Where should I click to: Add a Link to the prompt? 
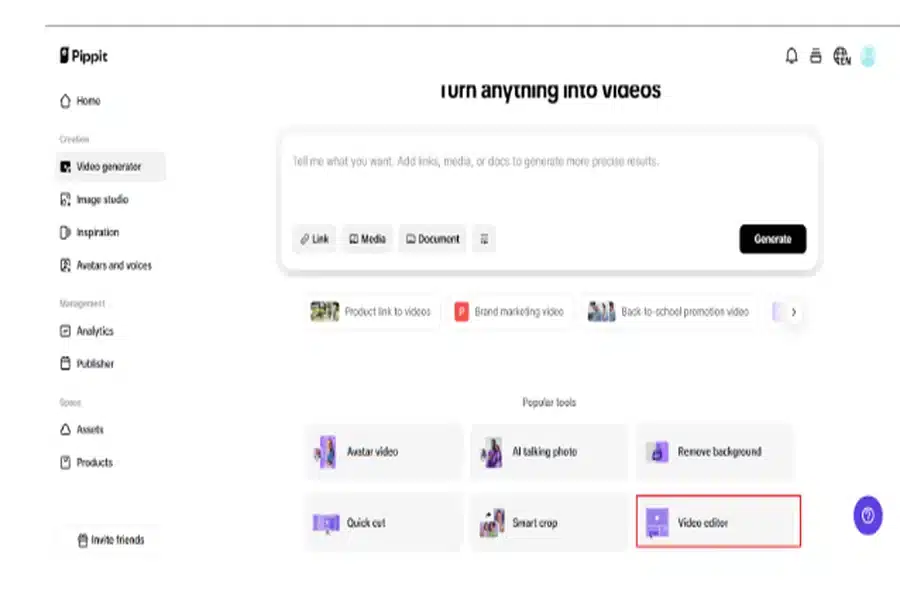point(315,239)
